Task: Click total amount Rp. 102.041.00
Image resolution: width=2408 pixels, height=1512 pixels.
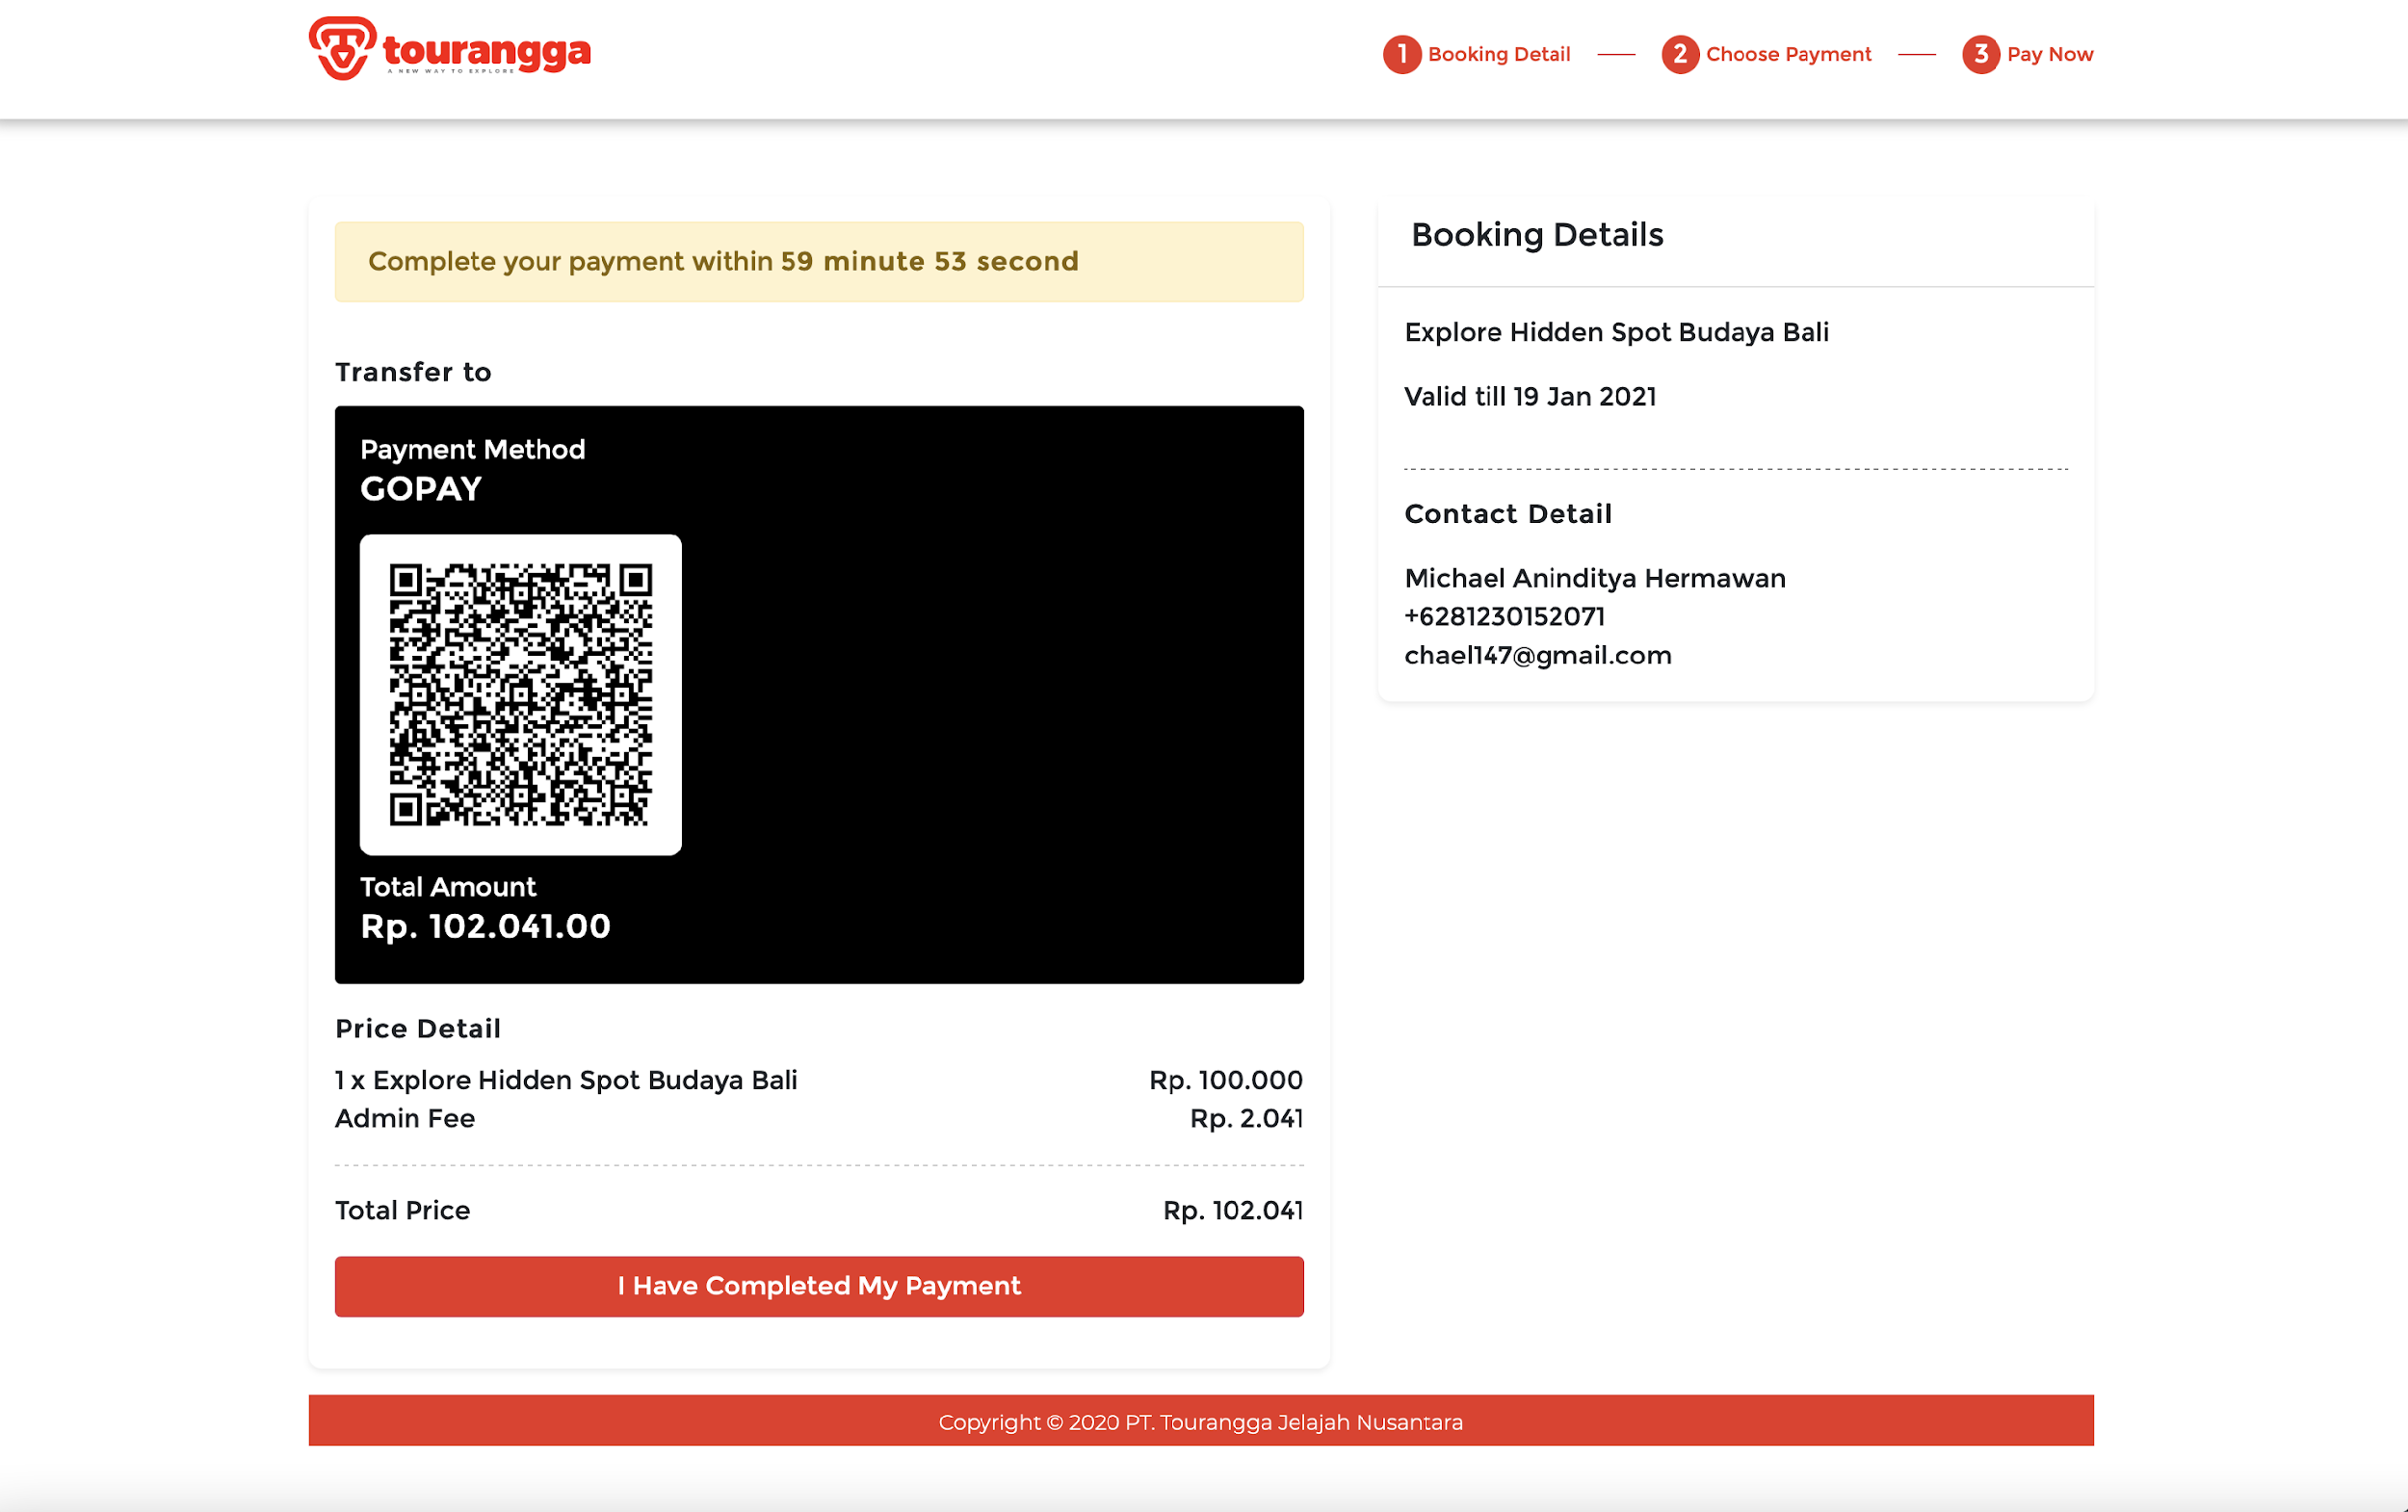Action: tap(485, 926)
